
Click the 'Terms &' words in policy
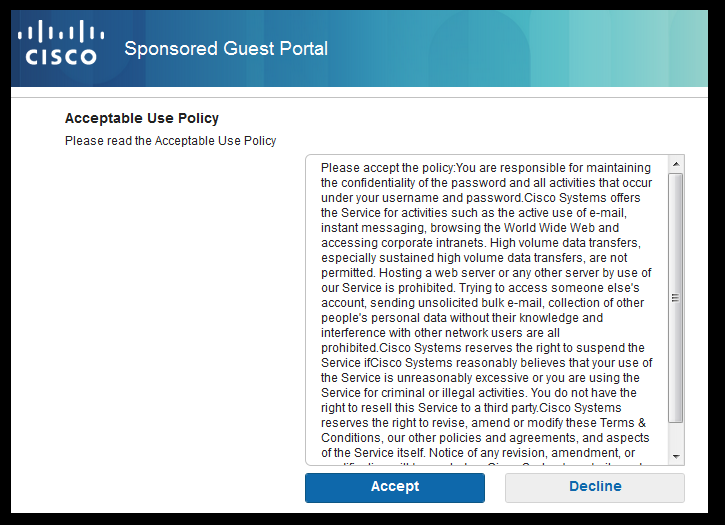click(x=622, y=423)
